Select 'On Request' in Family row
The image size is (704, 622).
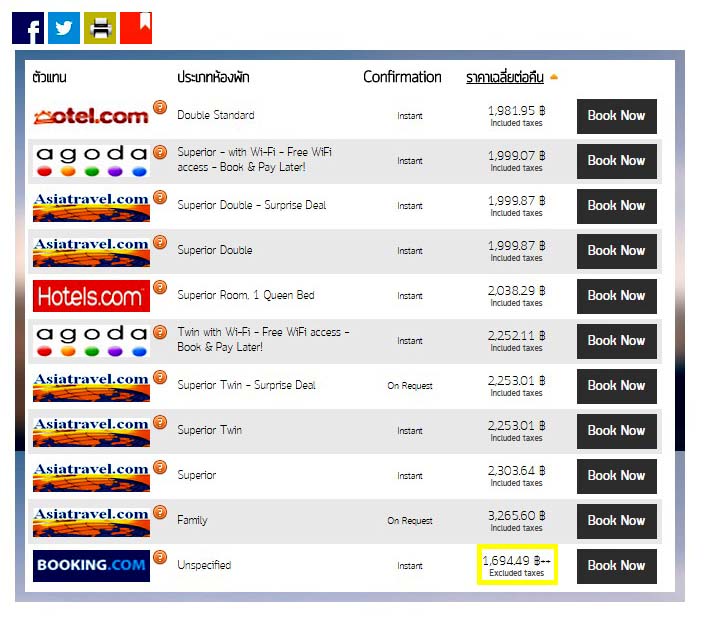pos(410,521)
